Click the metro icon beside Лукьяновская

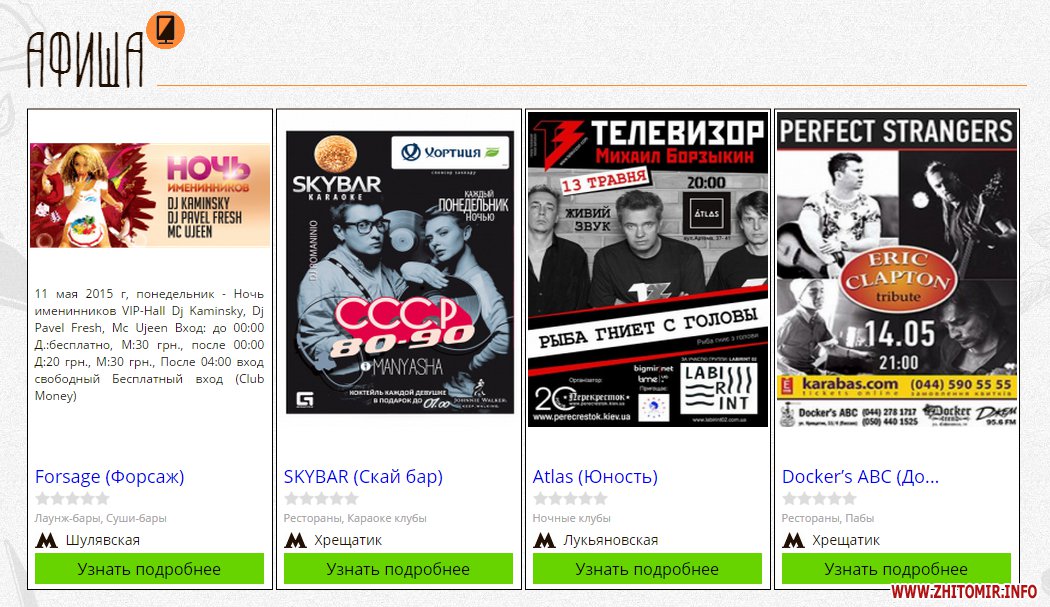tap(544, 540)
